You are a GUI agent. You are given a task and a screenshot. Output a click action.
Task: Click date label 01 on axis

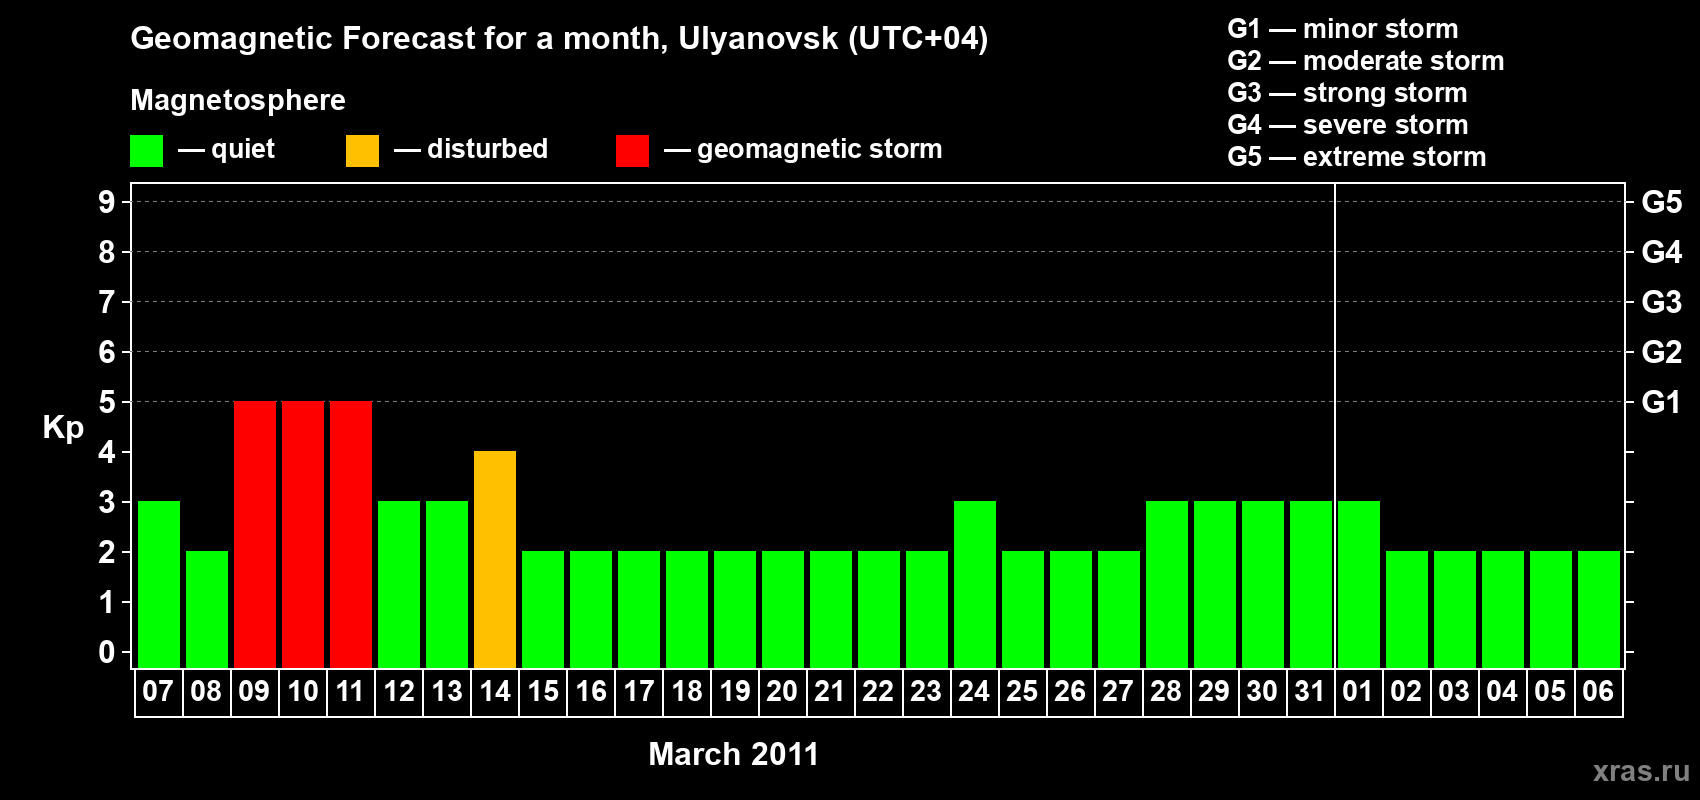click(x=1358, y=691)
